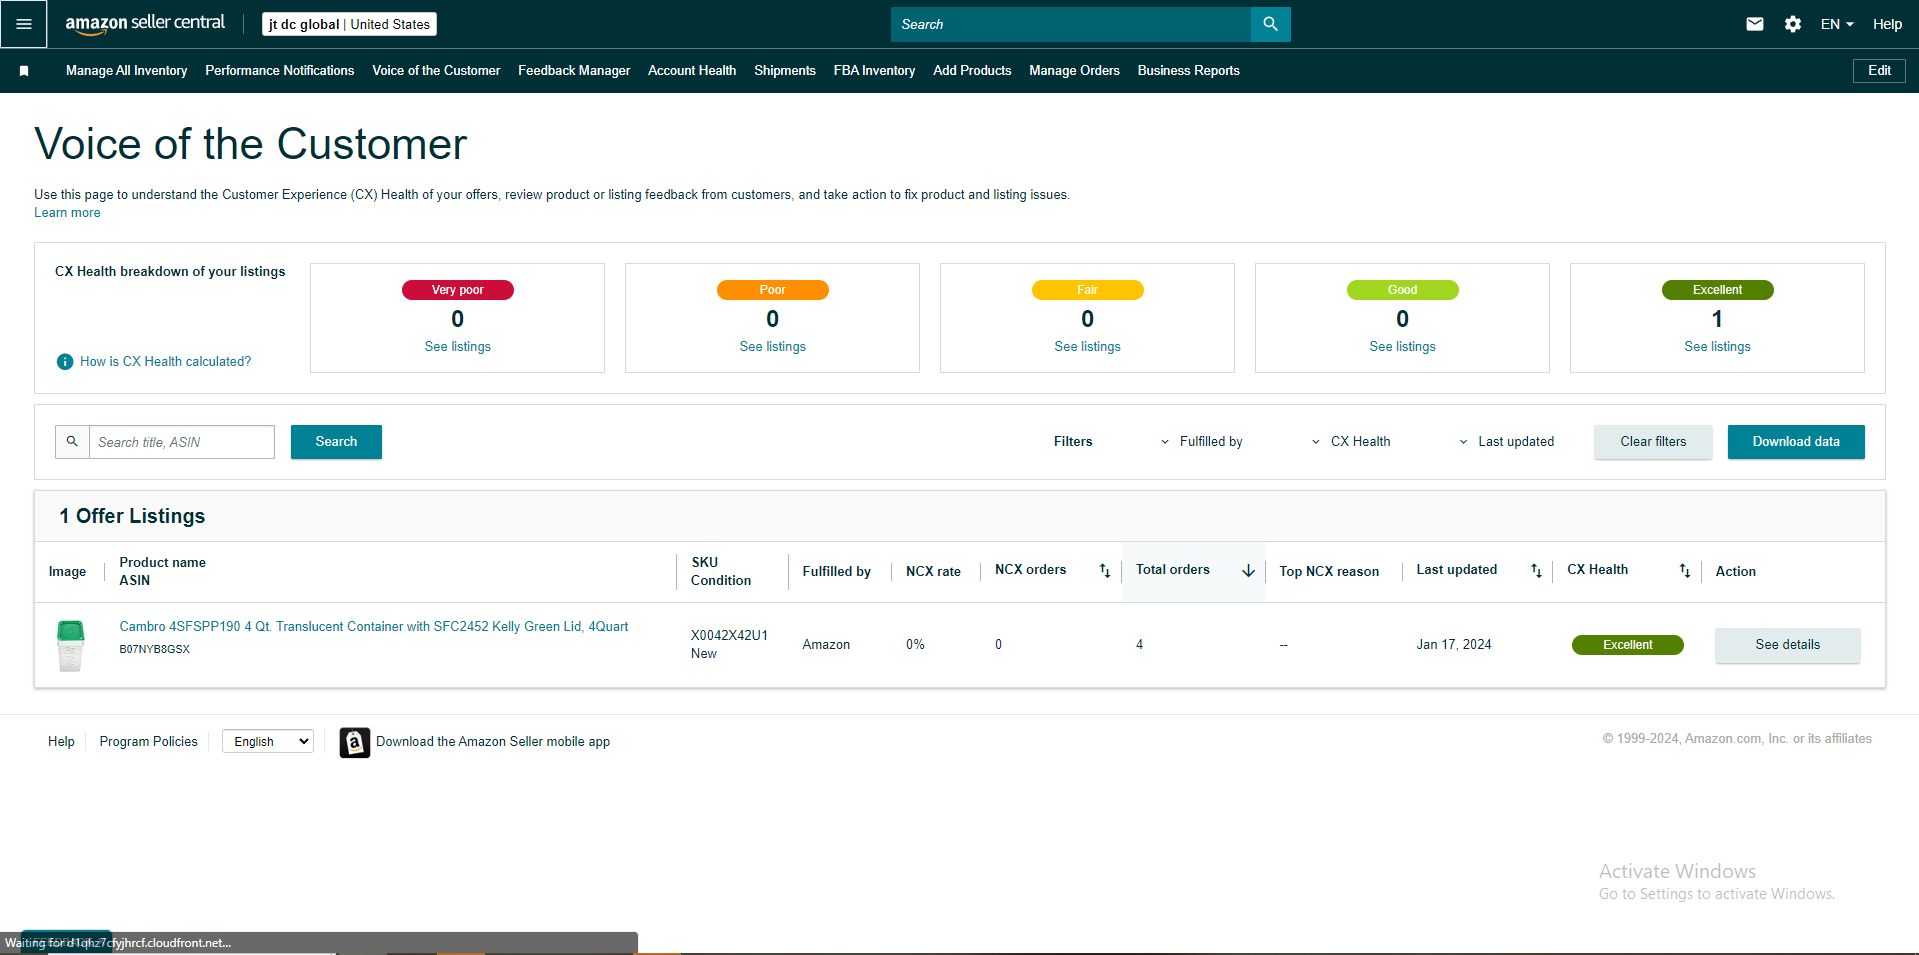This screenshot has height=955, width=1919.
Task: Click the Fair yellow badge
Action: click(x=1088, y=290)
